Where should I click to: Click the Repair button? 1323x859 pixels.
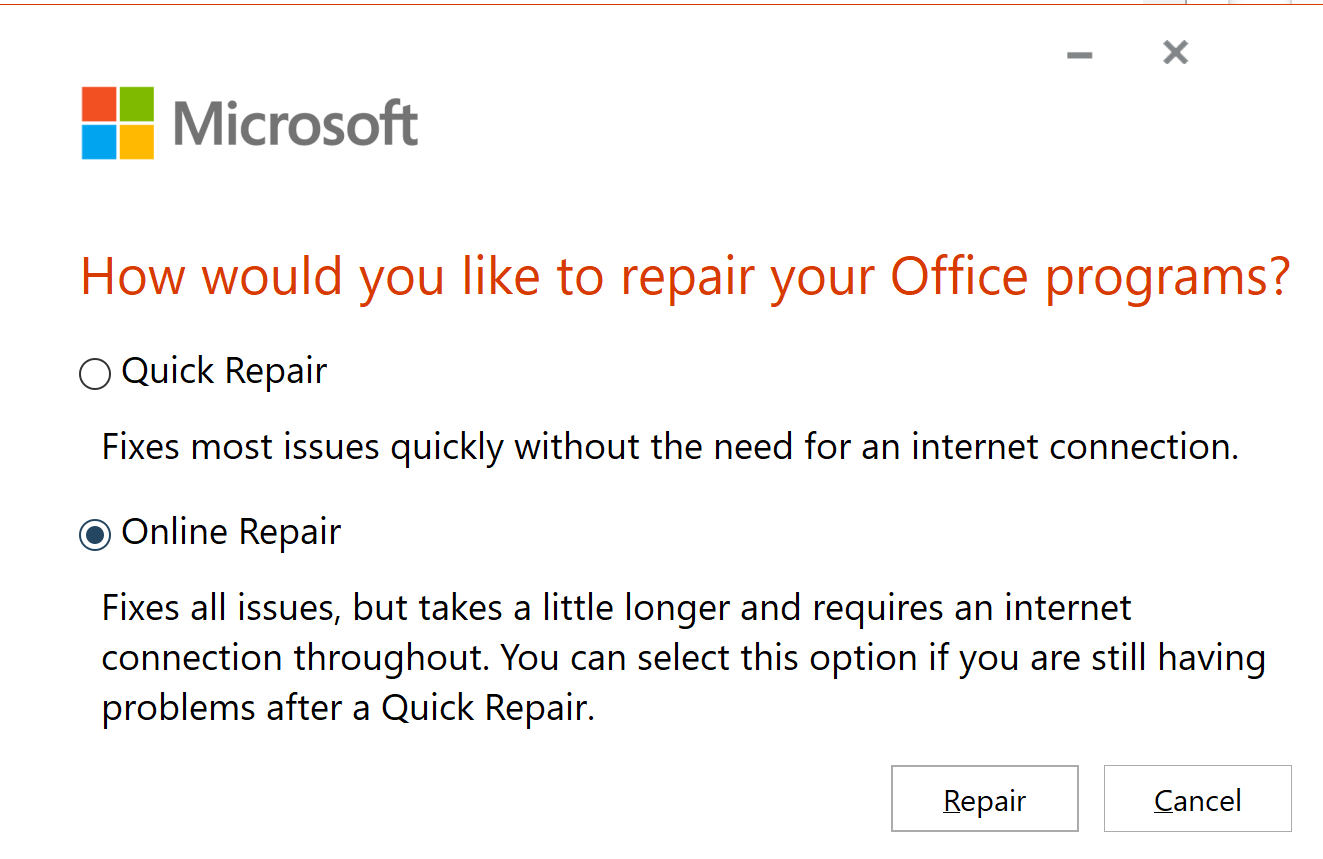984,800
